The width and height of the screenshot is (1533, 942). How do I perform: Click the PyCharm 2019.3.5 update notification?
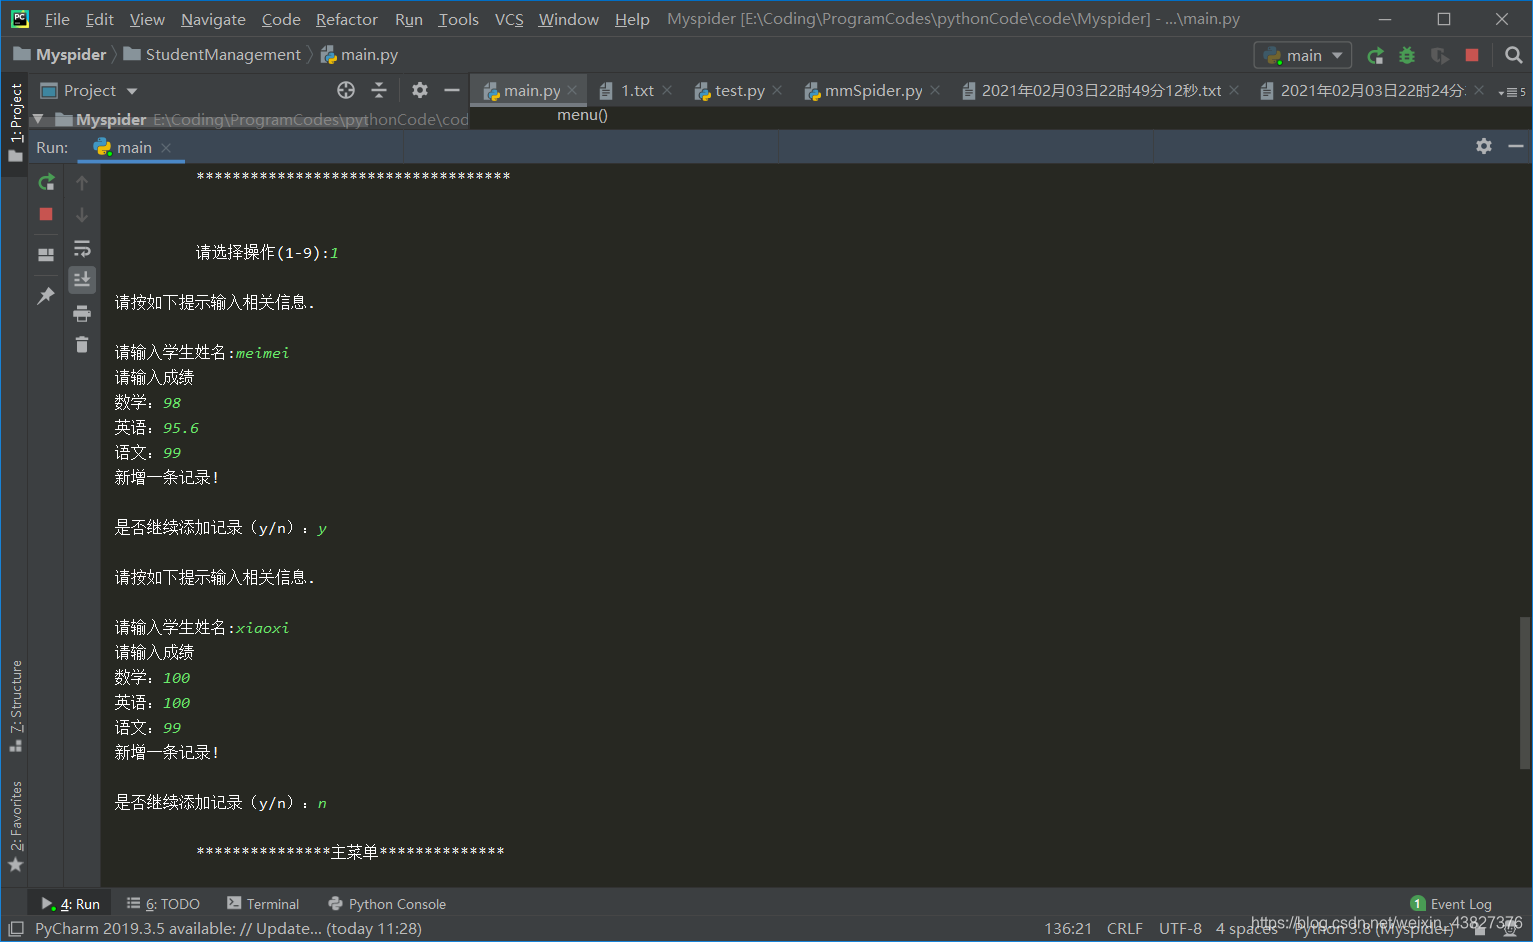coord(228,929)
